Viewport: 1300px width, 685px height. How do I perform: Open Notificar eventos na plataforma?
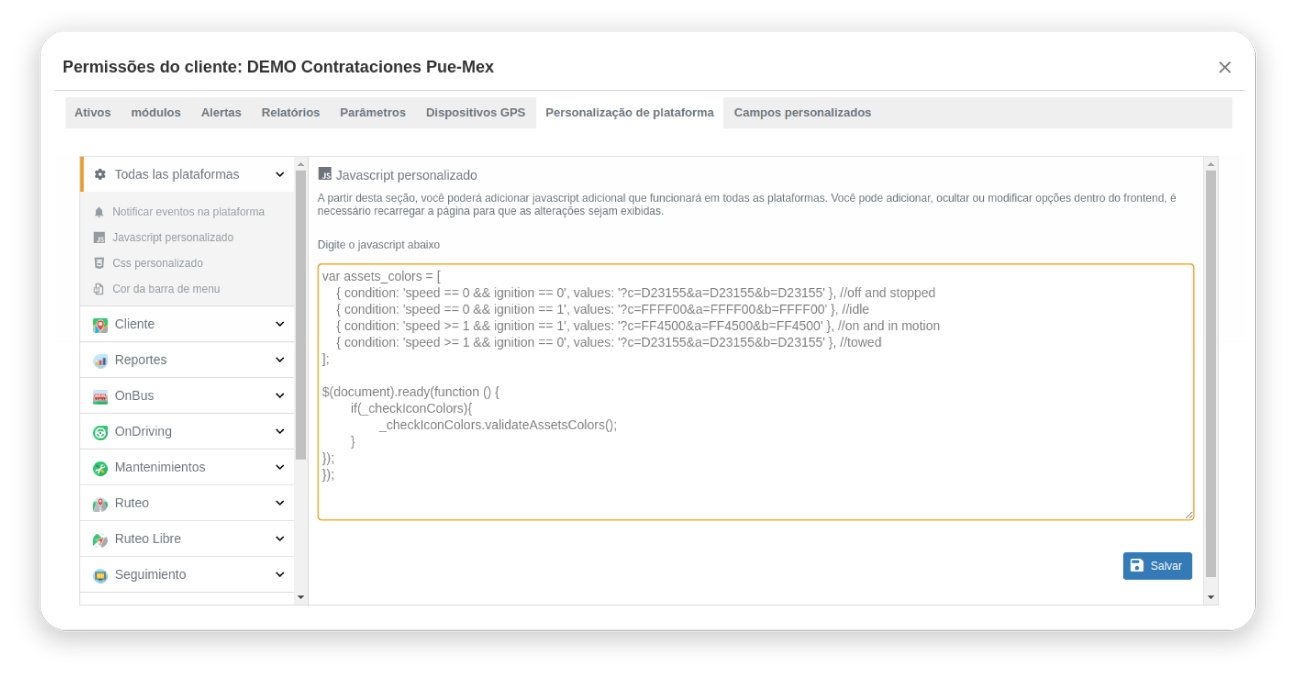tap(188, 212)
